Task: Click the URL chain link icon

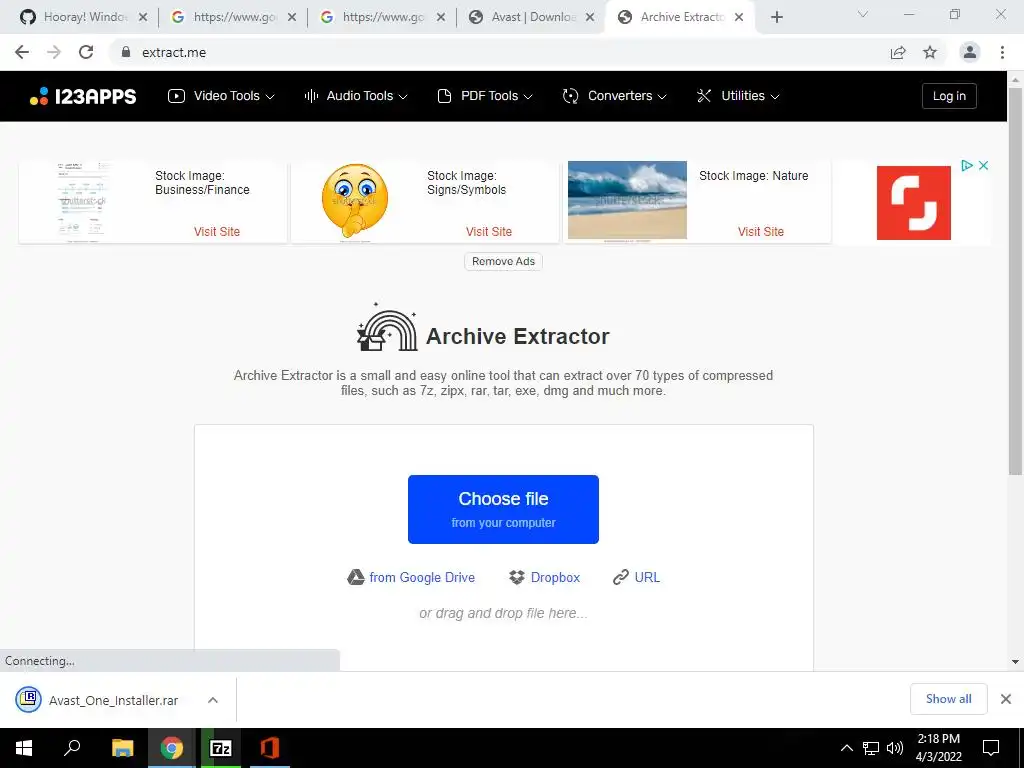Action: (620, 577)
